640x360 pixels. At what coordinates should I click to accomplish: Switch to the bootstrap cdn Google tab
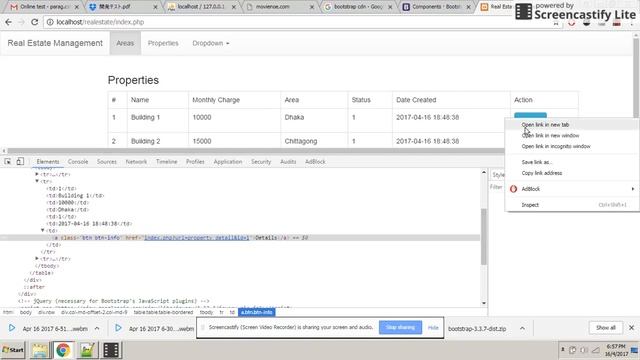pyautogui.click(x=357, y=7)
